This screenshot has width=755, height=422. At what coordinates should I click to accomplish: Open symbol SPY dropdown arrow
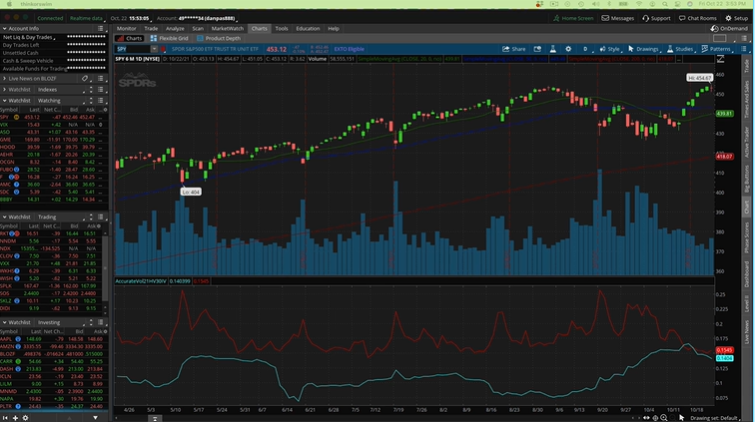click(154, 49)
